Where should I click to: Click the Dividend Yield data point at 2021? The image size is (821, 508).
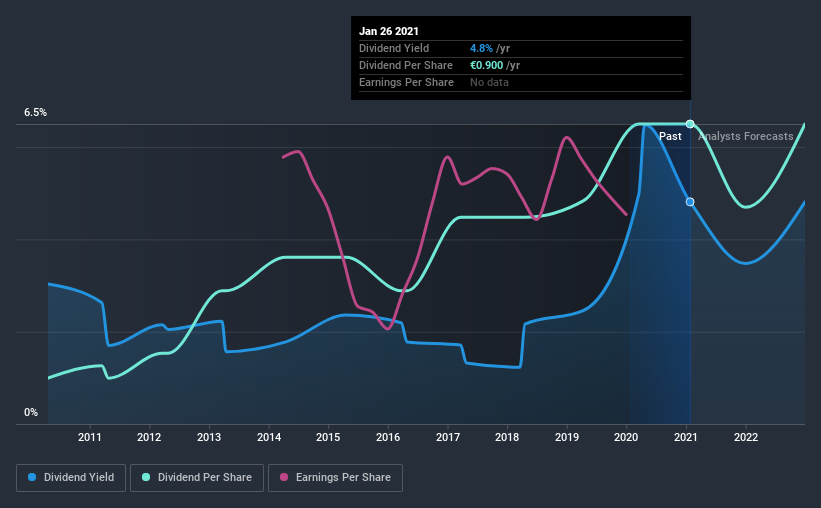[690, 202]
